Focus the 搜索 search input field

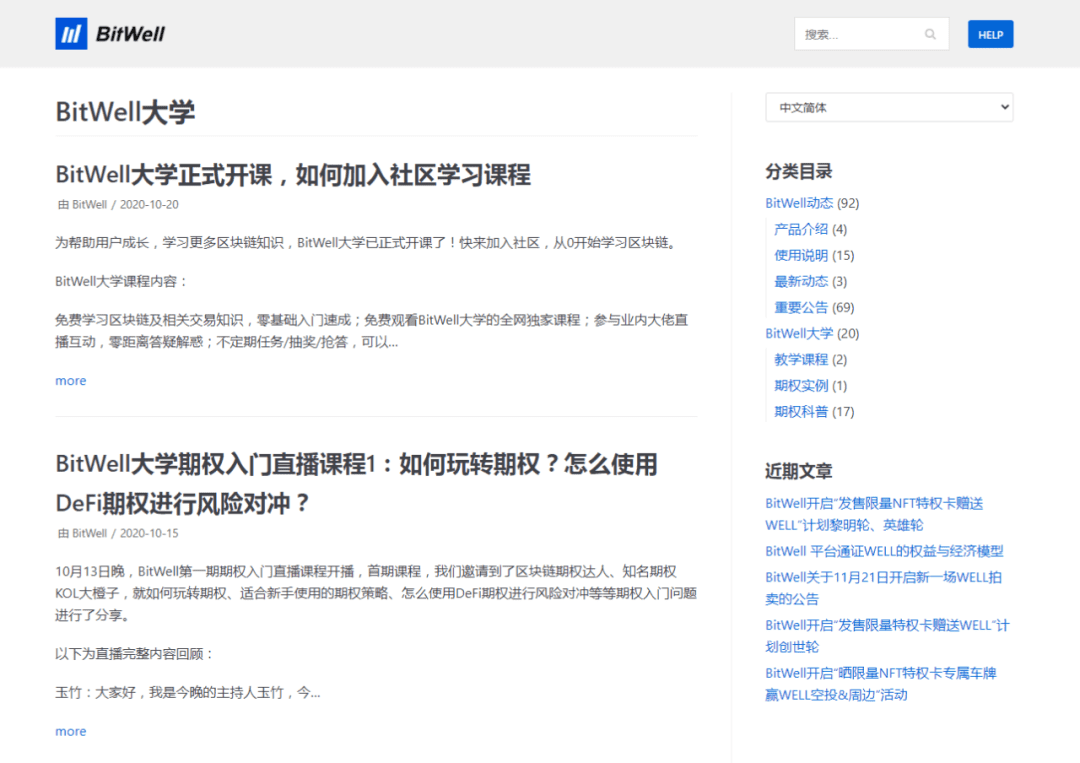[x=871, y=34]
